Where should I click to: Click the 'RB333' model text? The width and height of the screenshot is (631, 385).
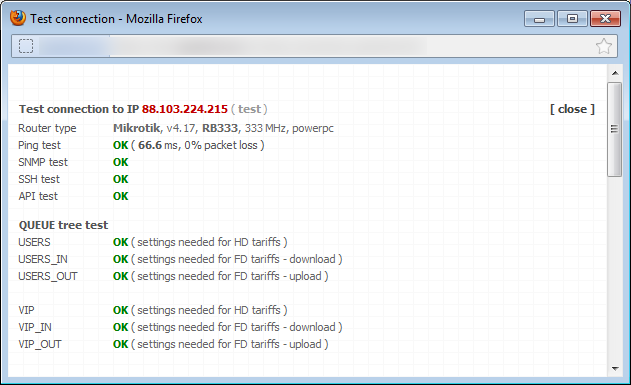220,128
